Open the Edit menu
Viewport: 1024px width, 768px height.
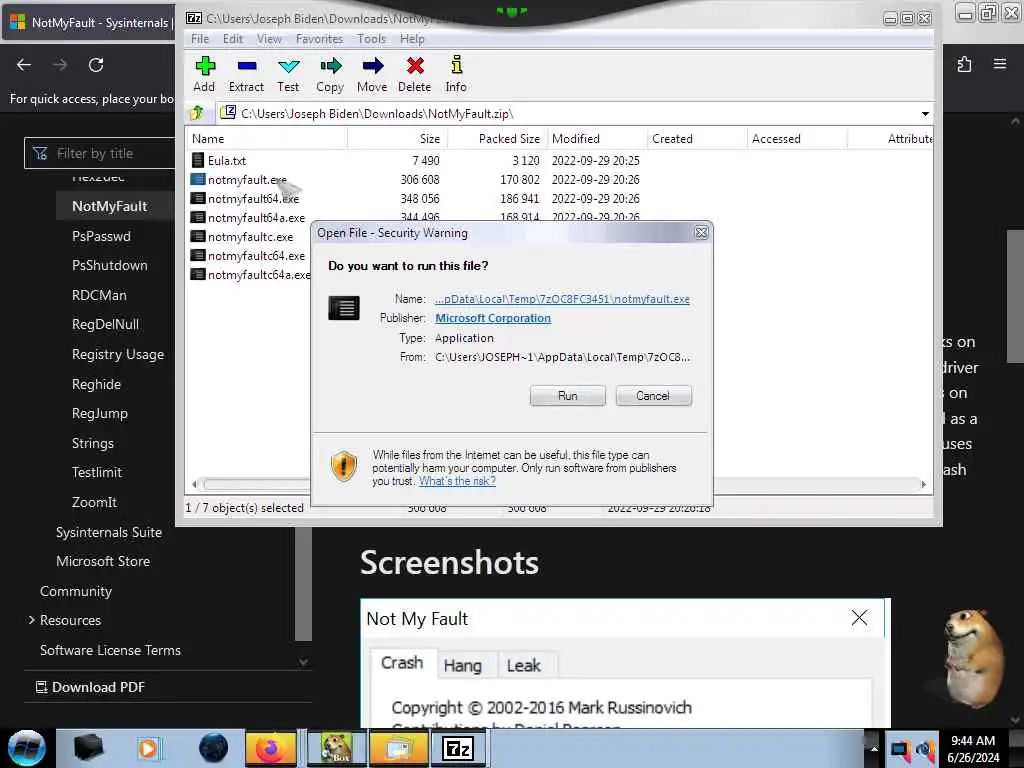coord(232,39)
